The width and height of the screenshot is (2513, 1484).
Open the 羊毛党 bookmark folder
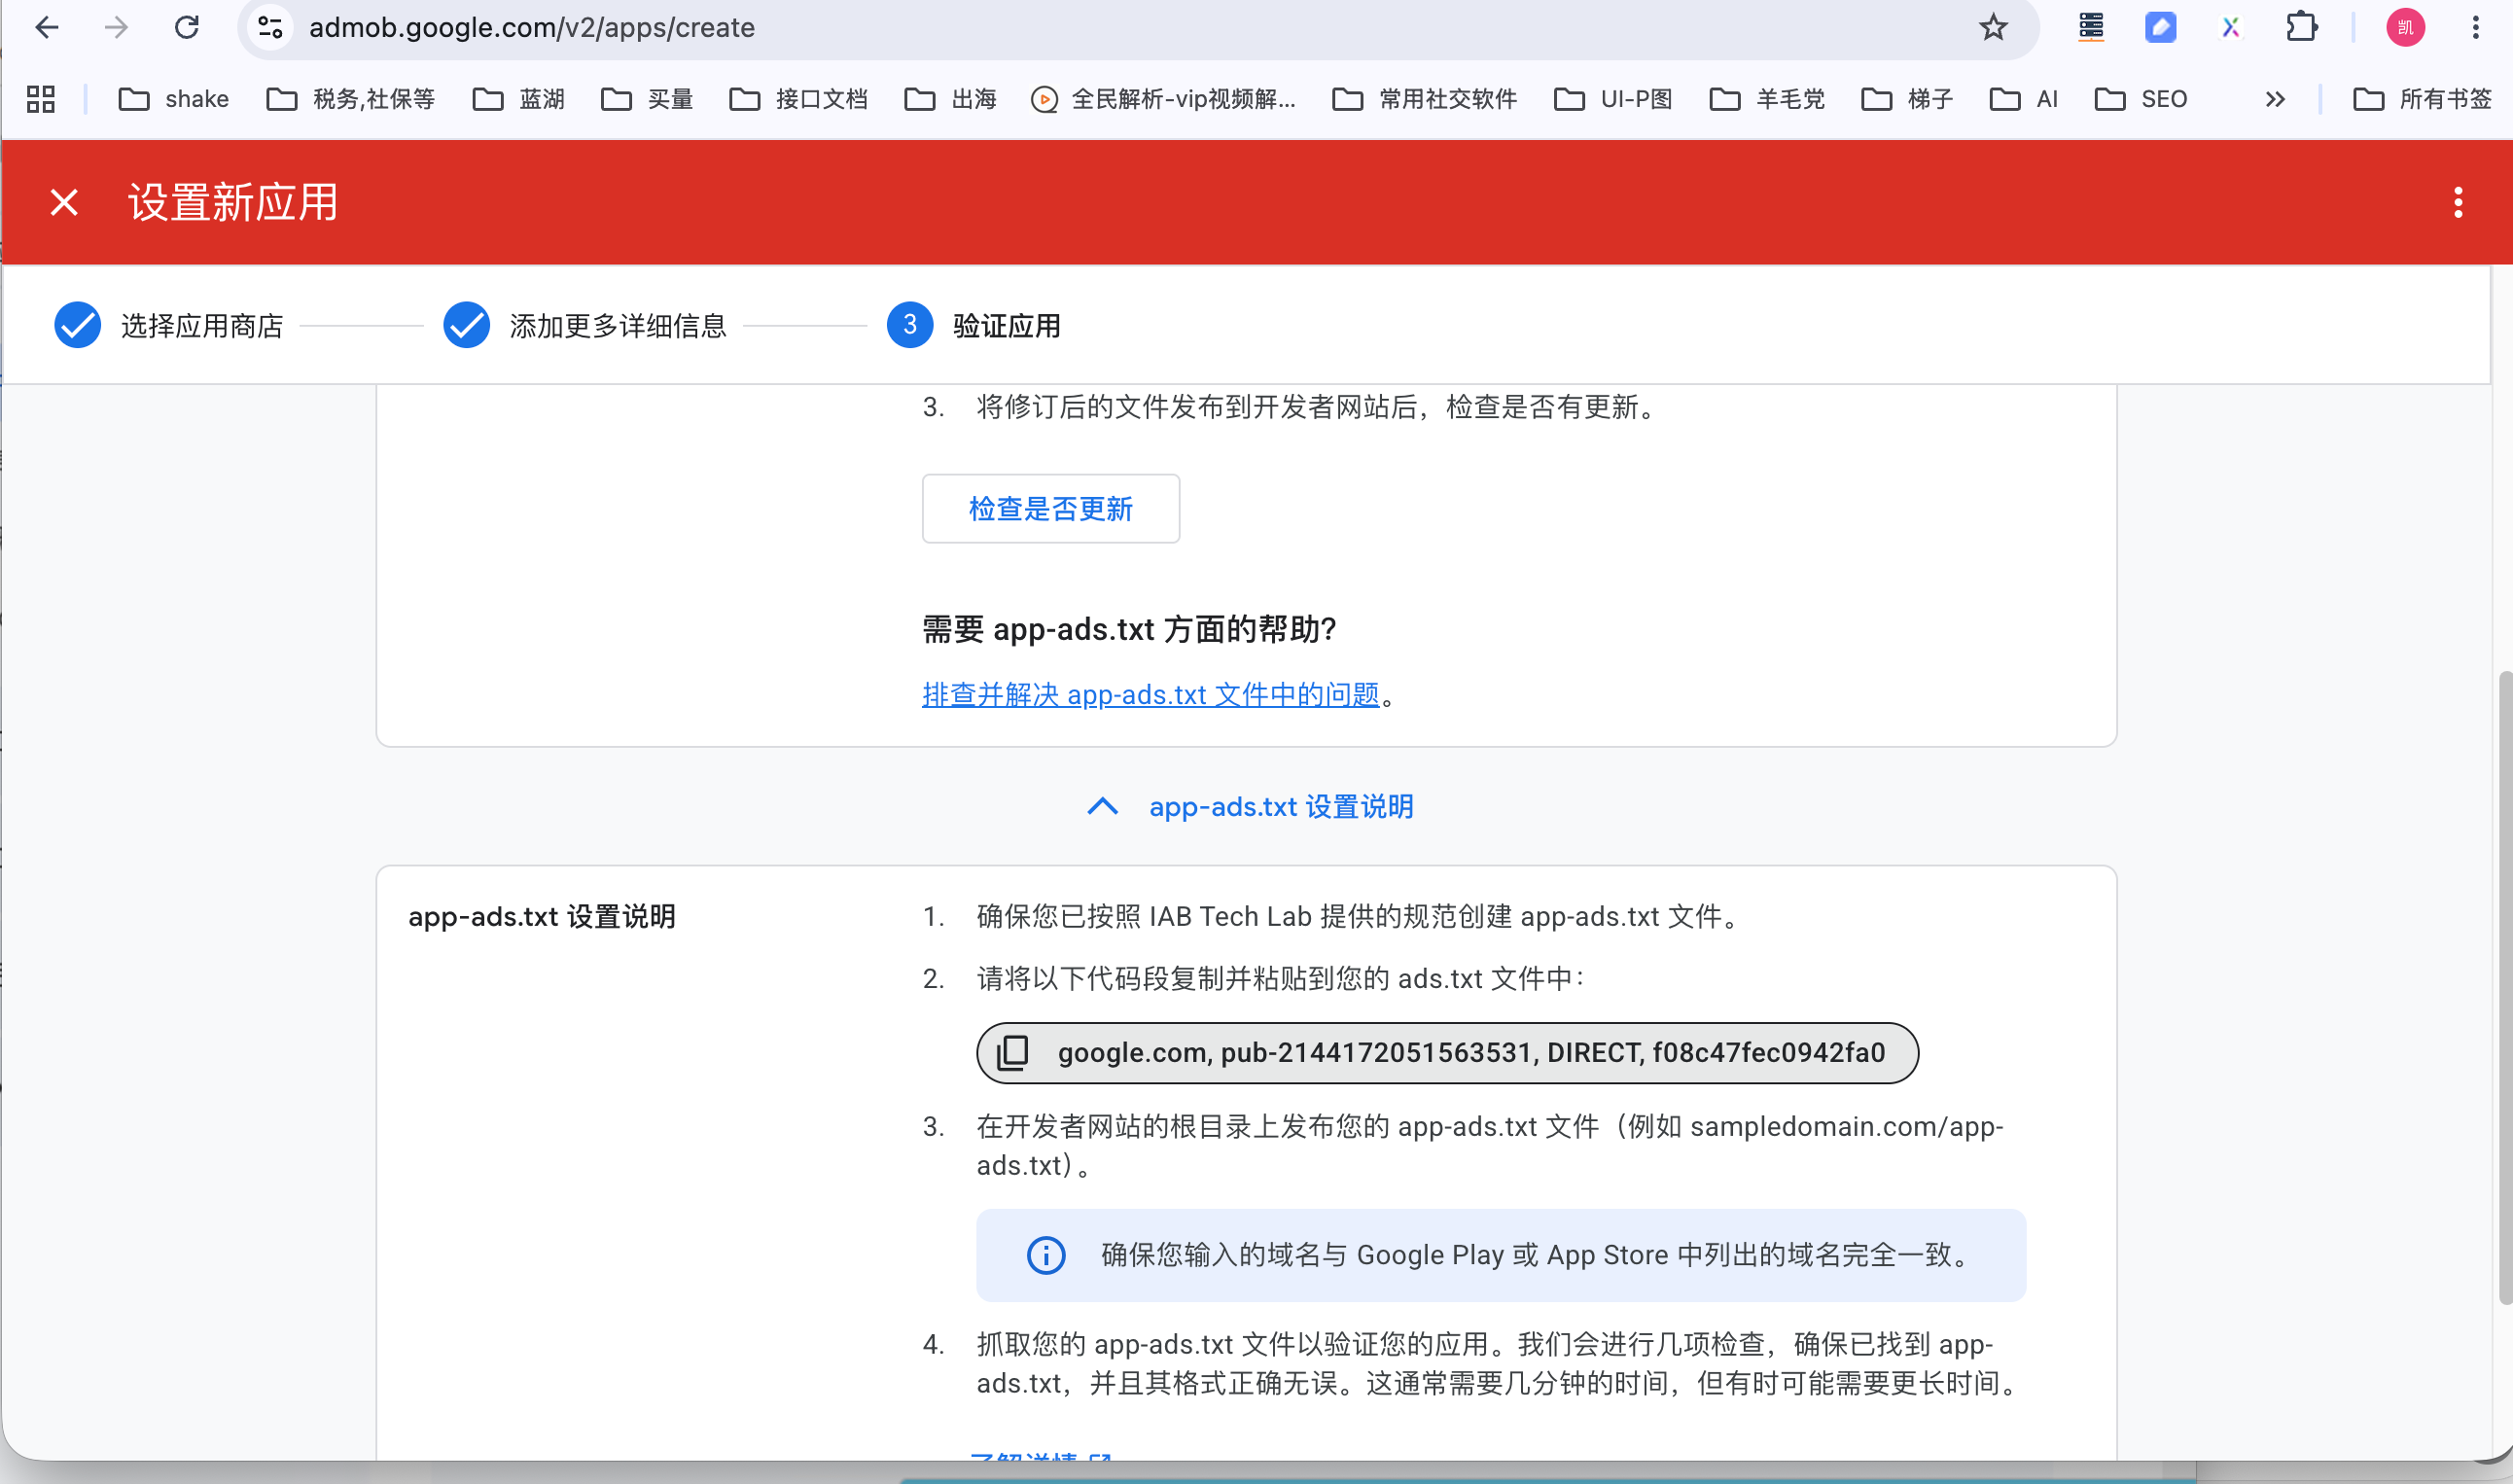point(1768,99)
